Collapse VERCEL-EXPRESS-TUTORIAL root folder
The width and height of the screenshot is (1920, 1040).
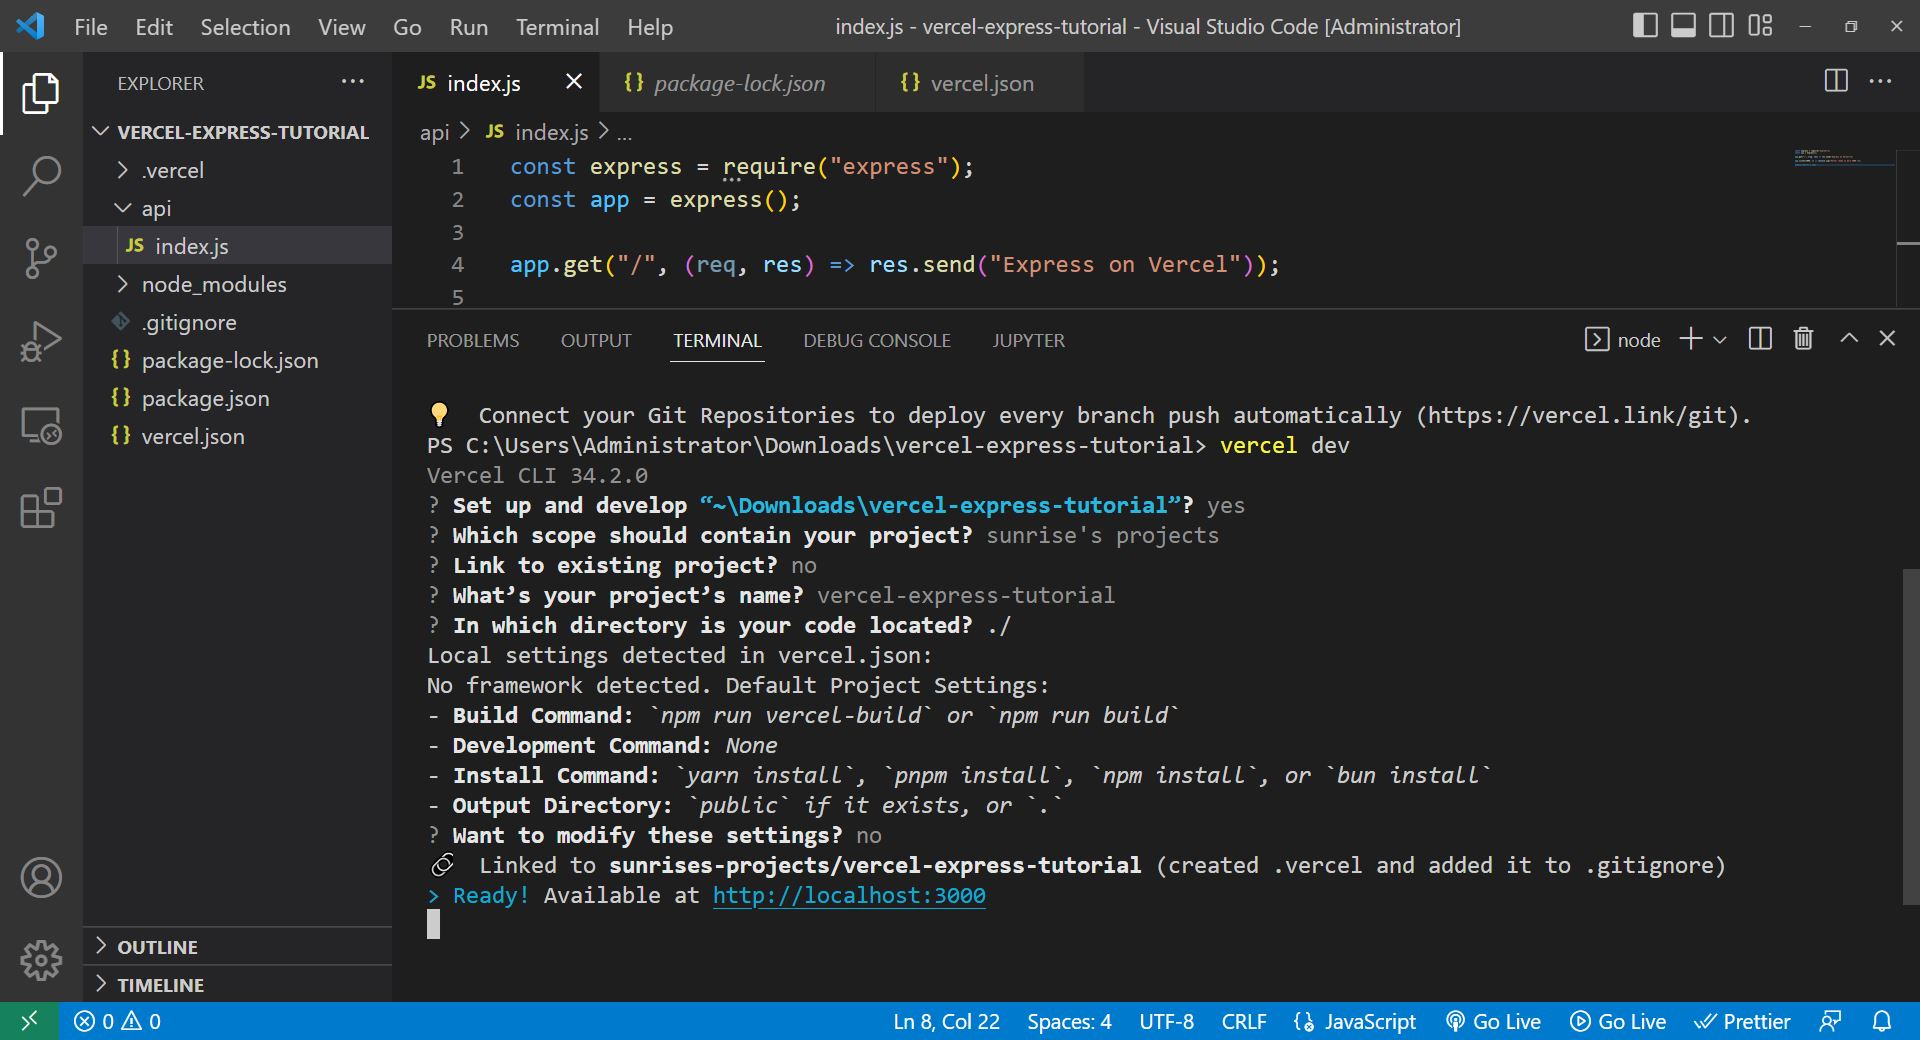[x=237, y=132]
